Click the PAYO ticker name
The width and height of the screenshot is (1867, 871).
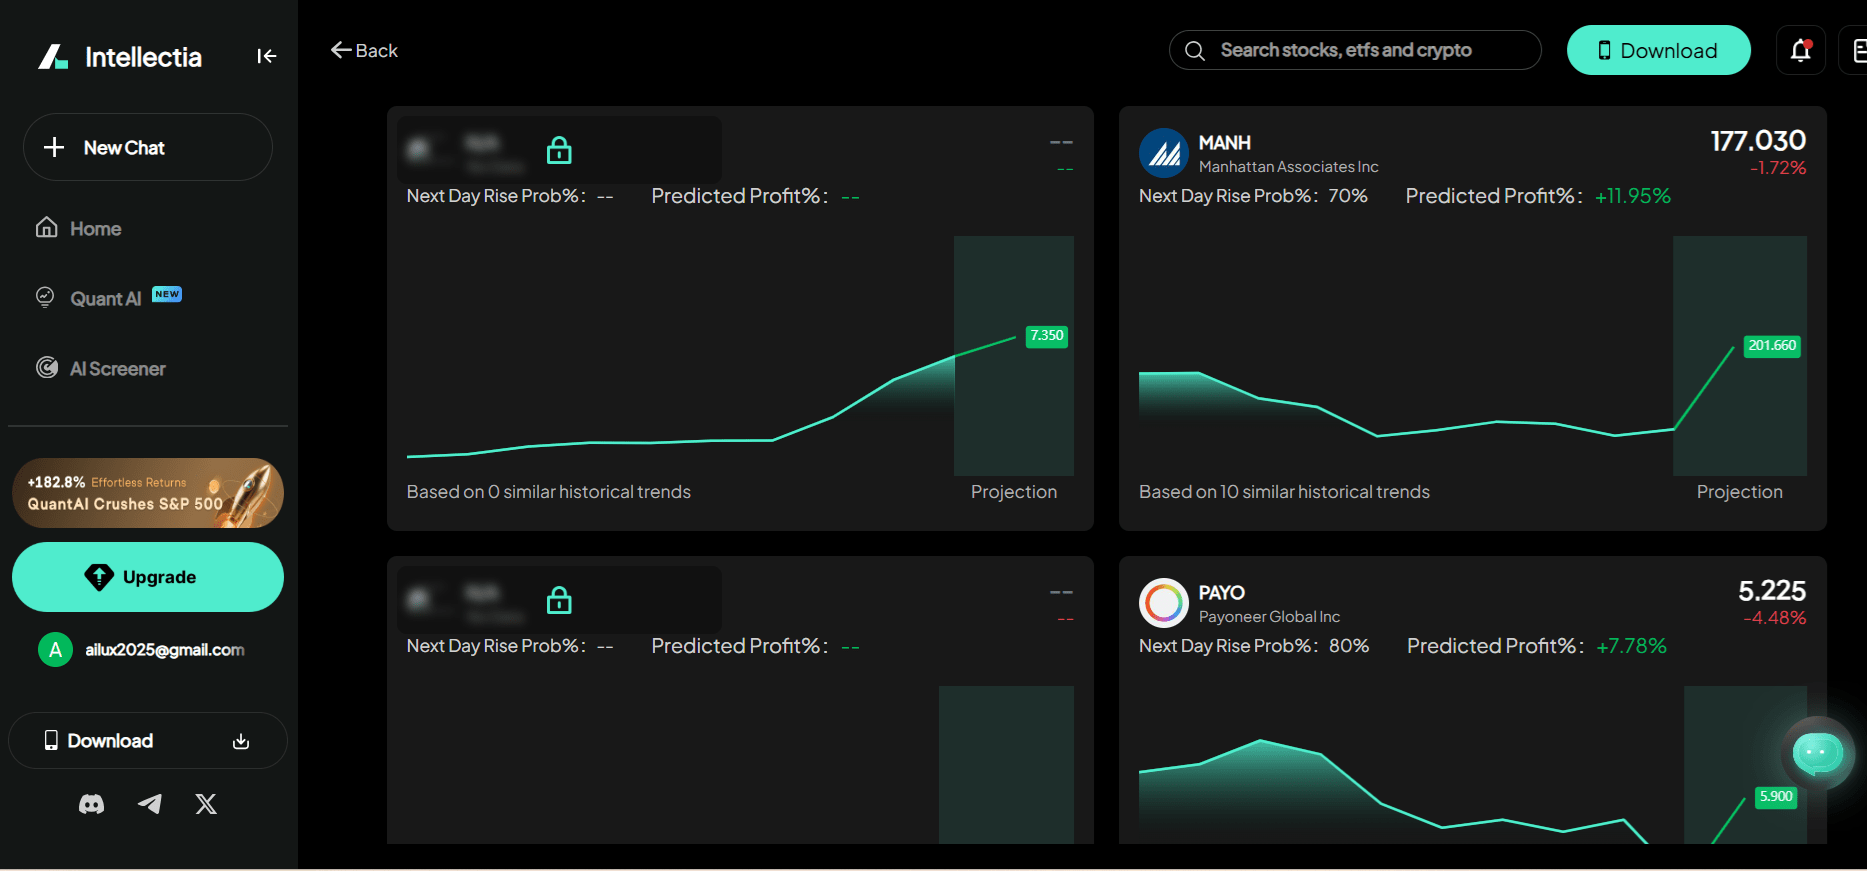[1222, 593]
